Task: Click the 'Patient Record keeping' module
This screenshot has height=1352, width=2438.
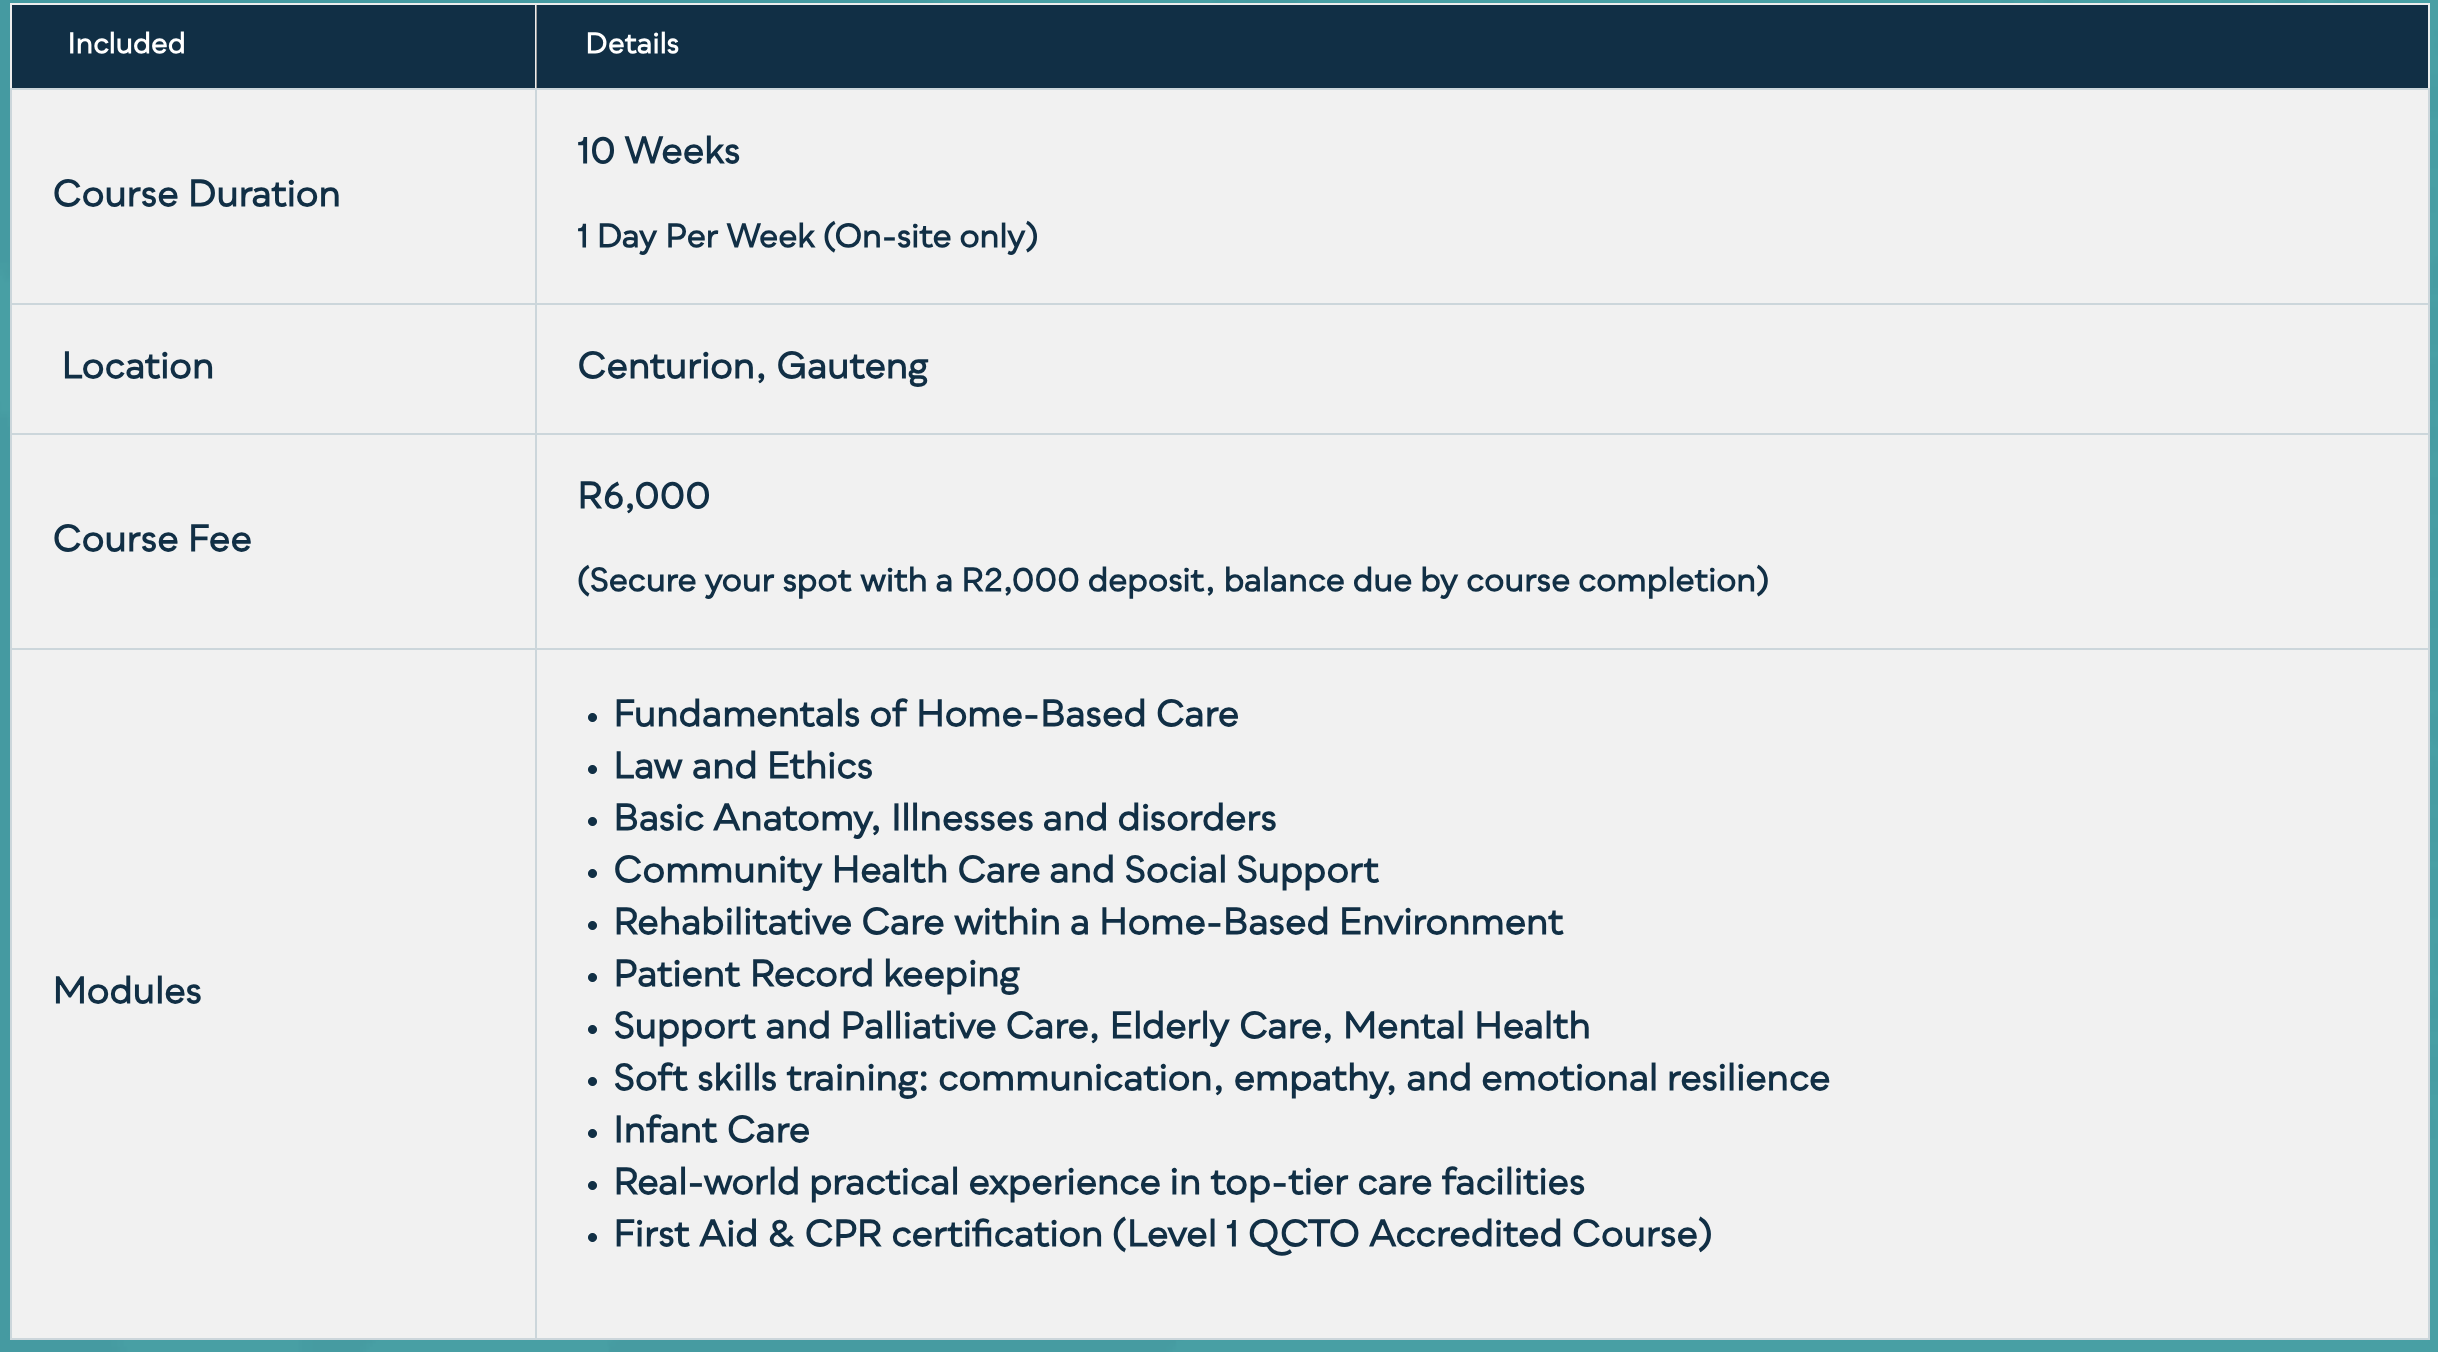Action: (x=816, y=974)
